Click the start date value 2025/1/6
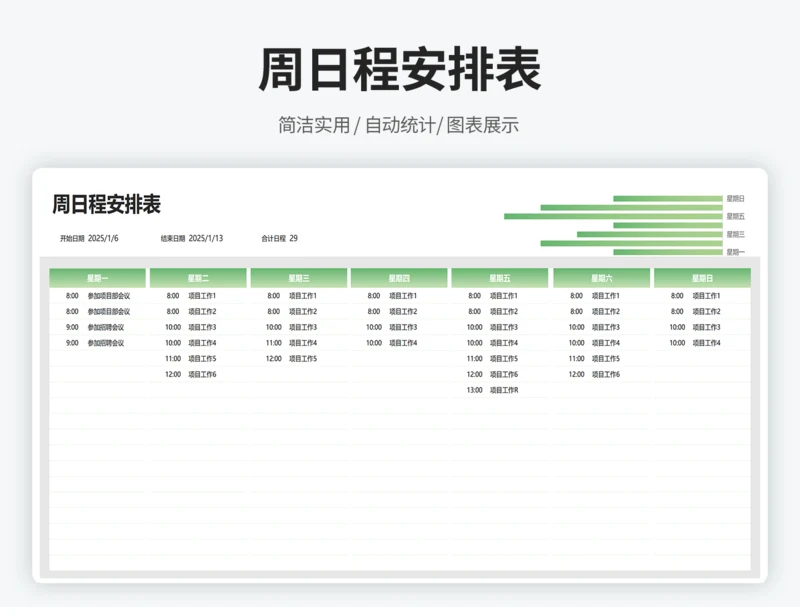The width and height of the screenshot is (800, 616). (x=103, y=238)
